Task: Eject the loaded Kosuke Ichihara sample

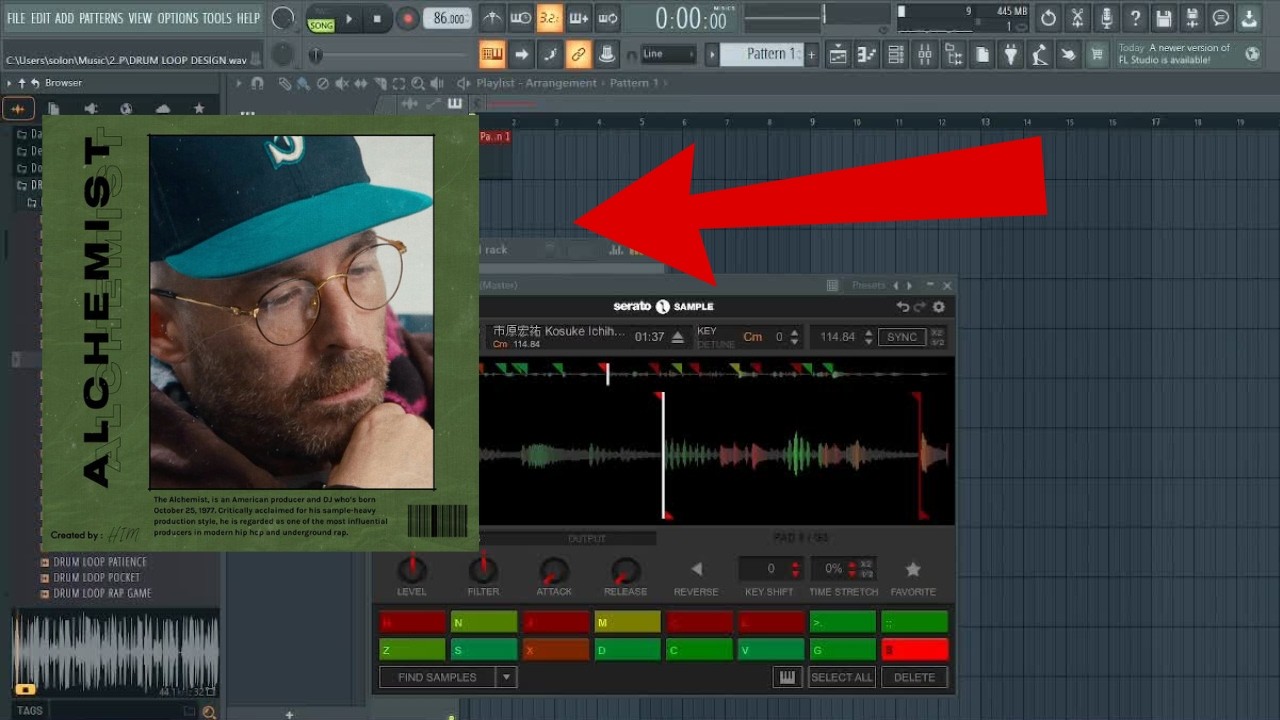Action: [678, 337]
